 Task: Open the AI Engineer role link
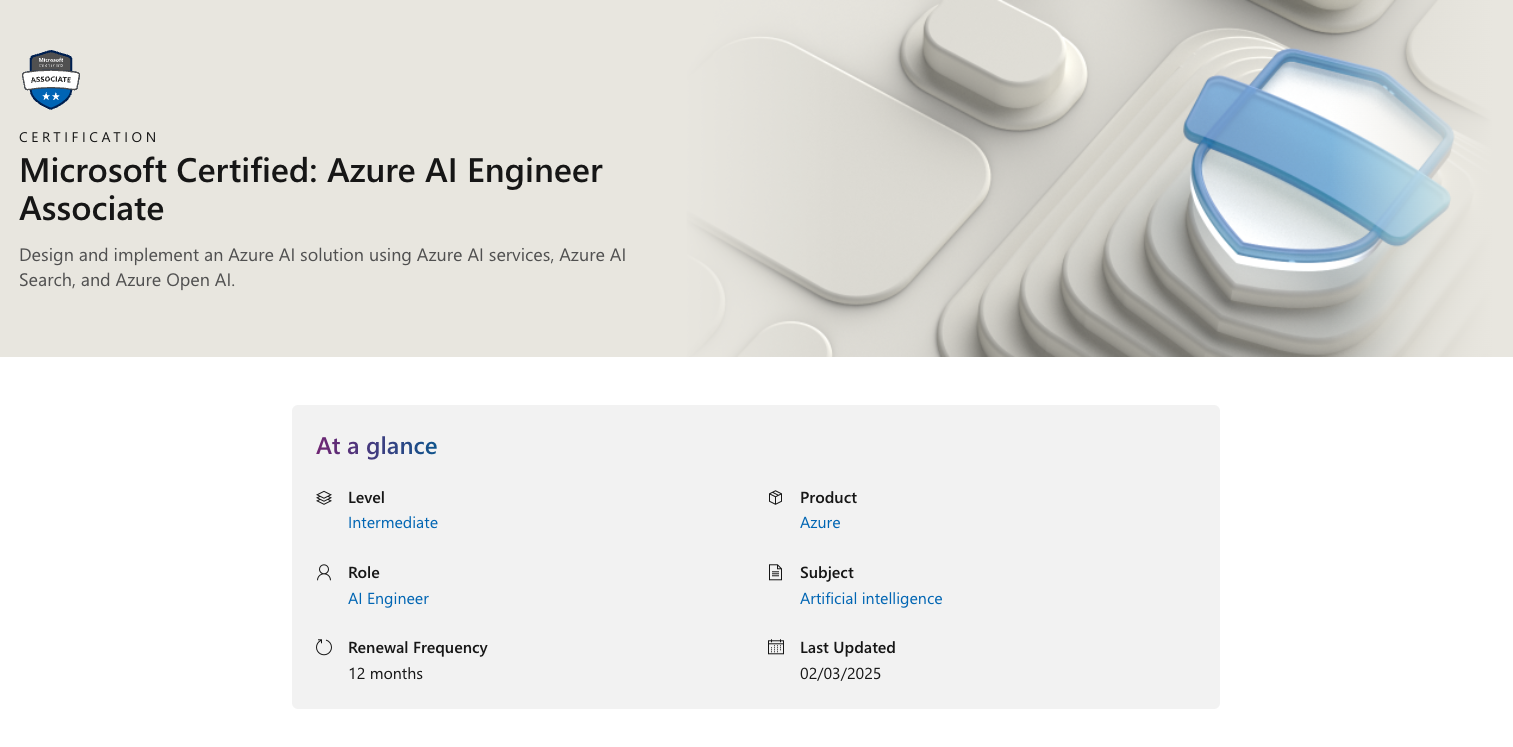388,599
